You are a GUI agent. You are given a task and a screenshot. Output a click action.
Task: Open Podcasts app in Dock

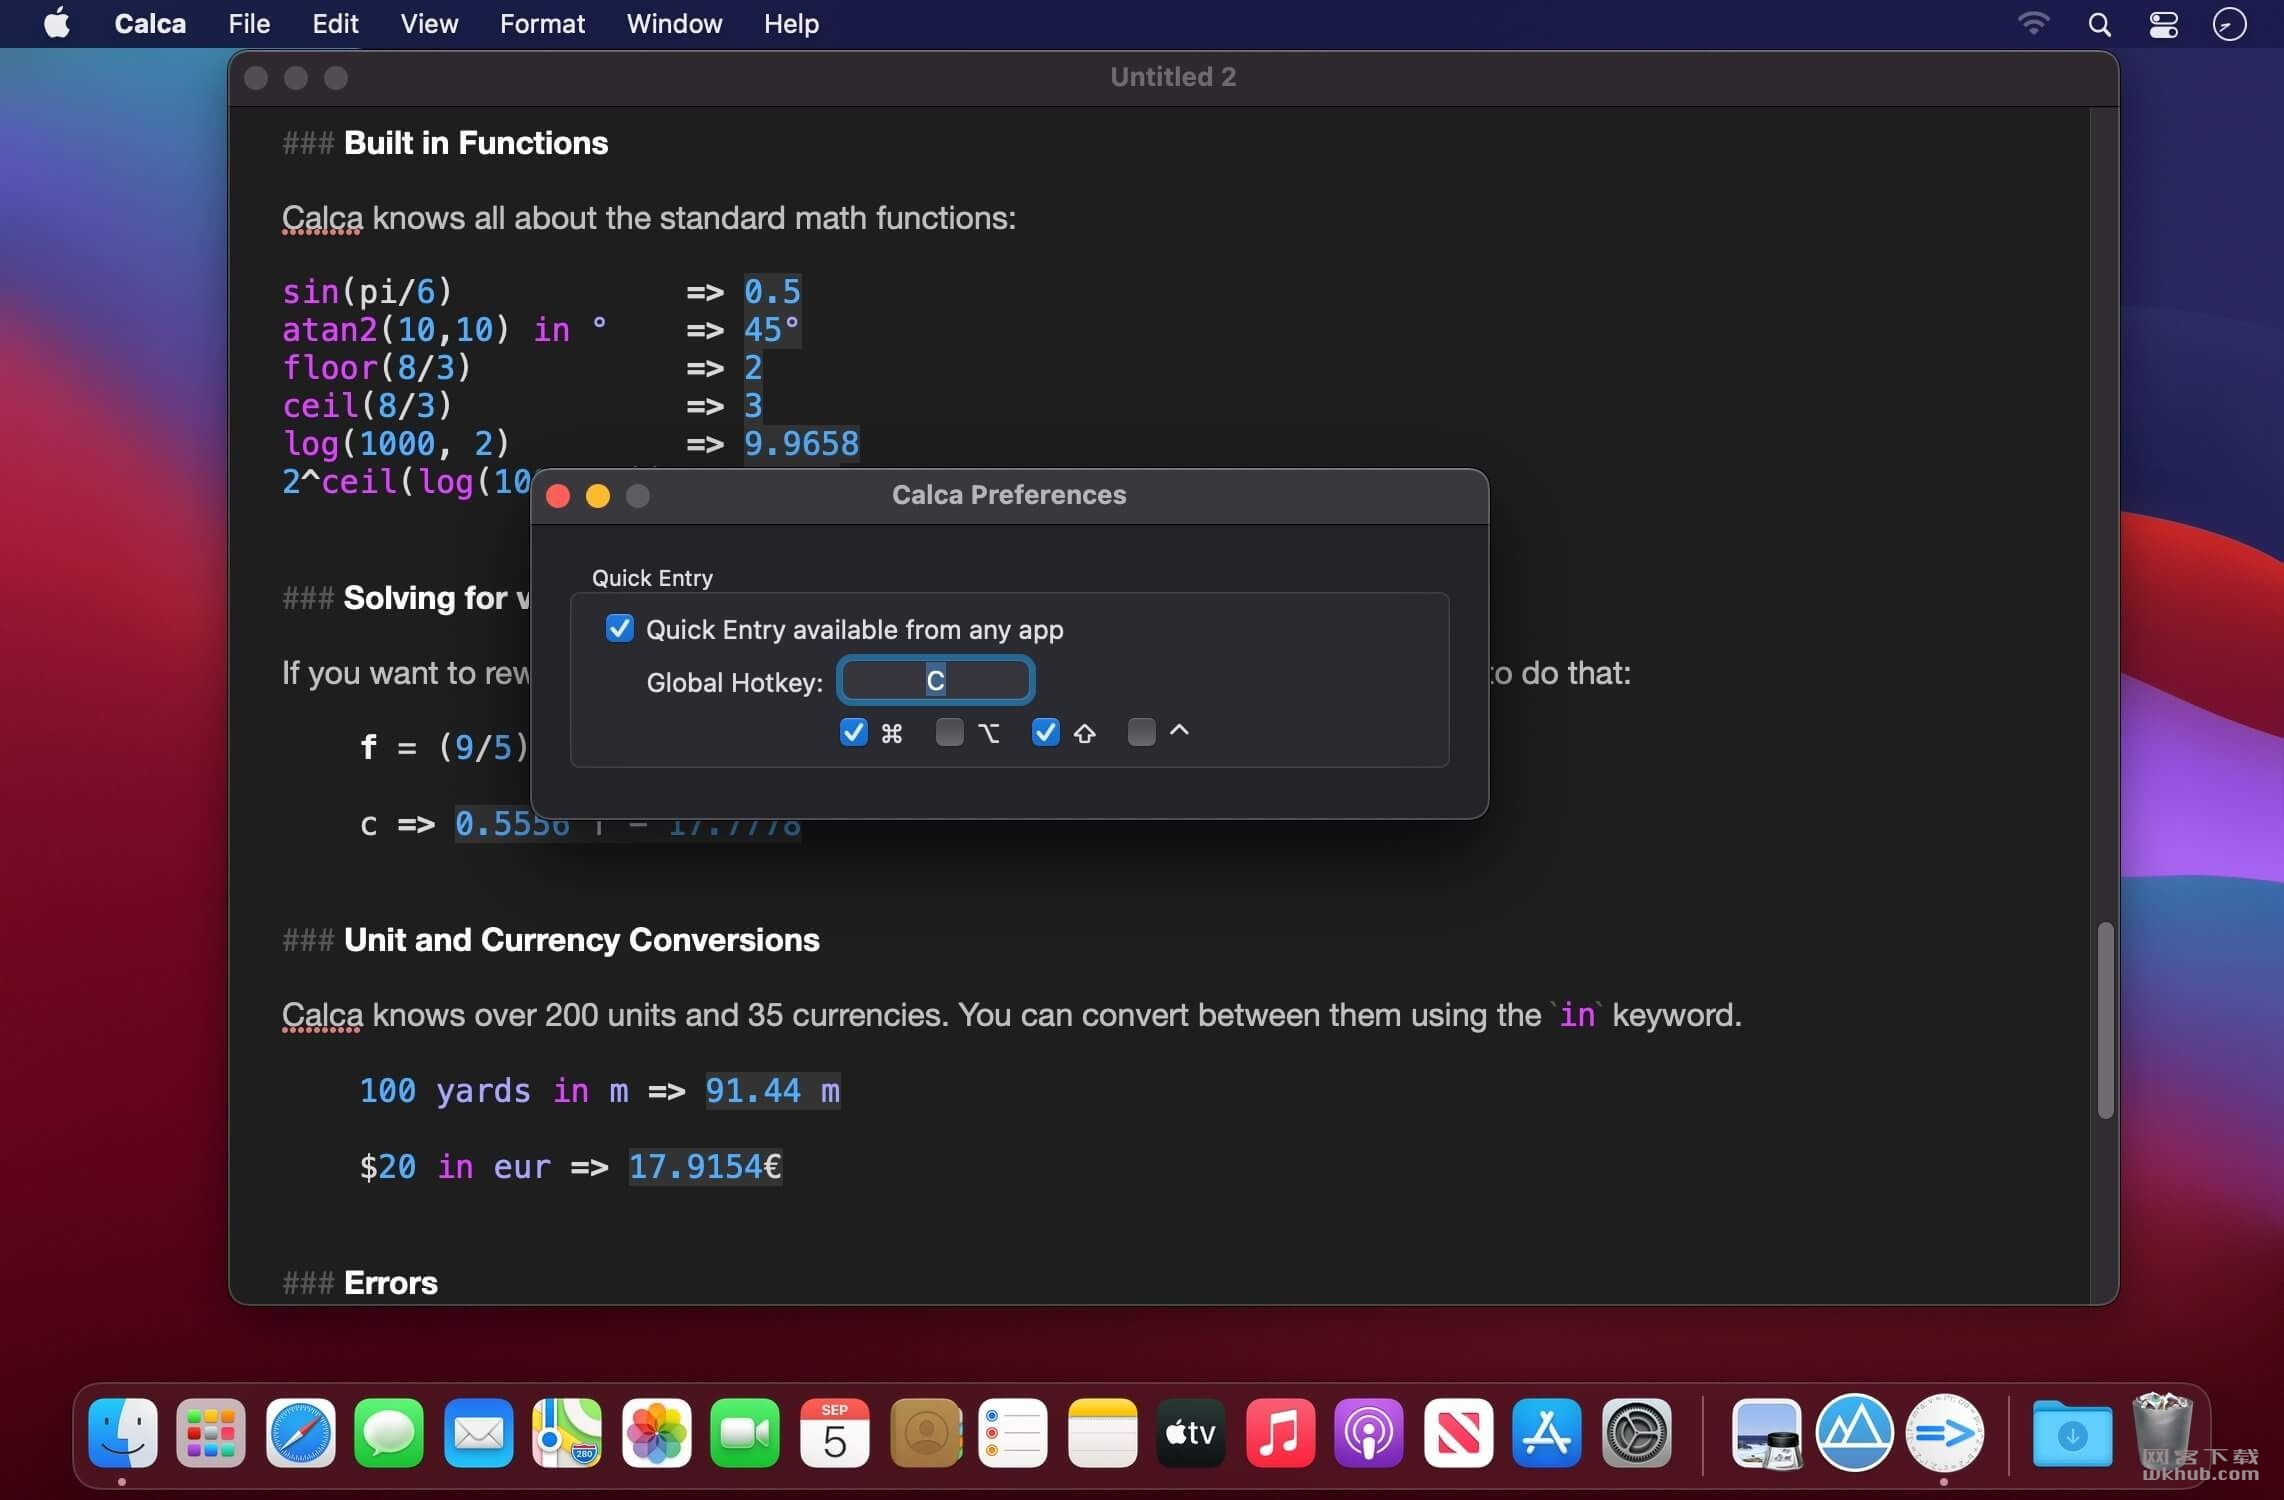pos(1369,1432)
